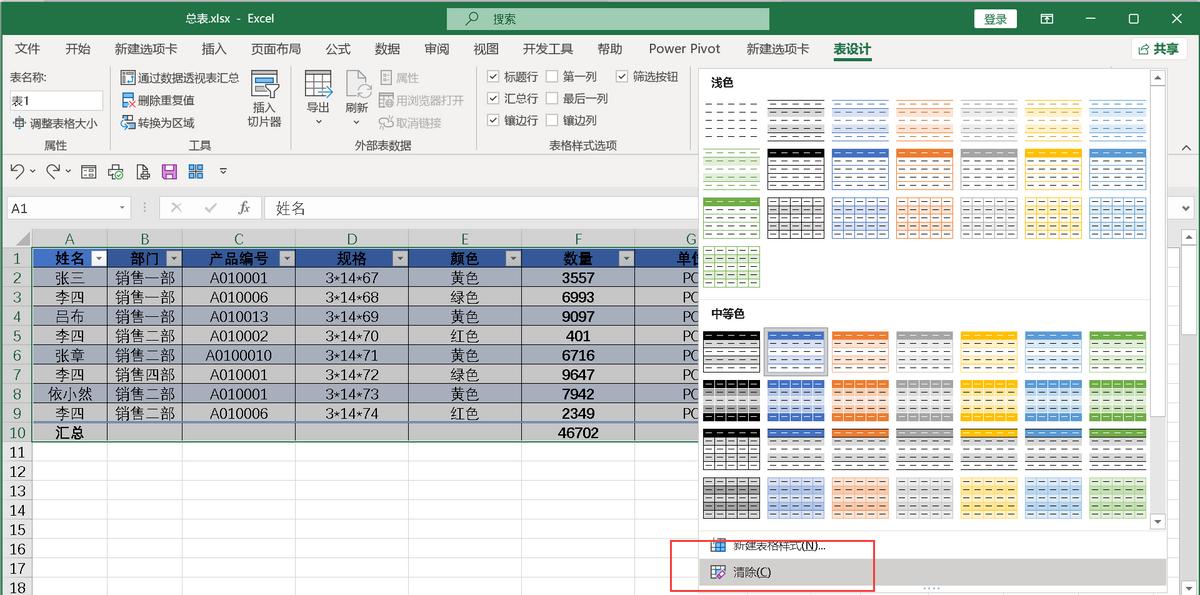1200x595 pixels.
Task: Click Remove Duplicates (删除重复值)
Action: [158, 100]
